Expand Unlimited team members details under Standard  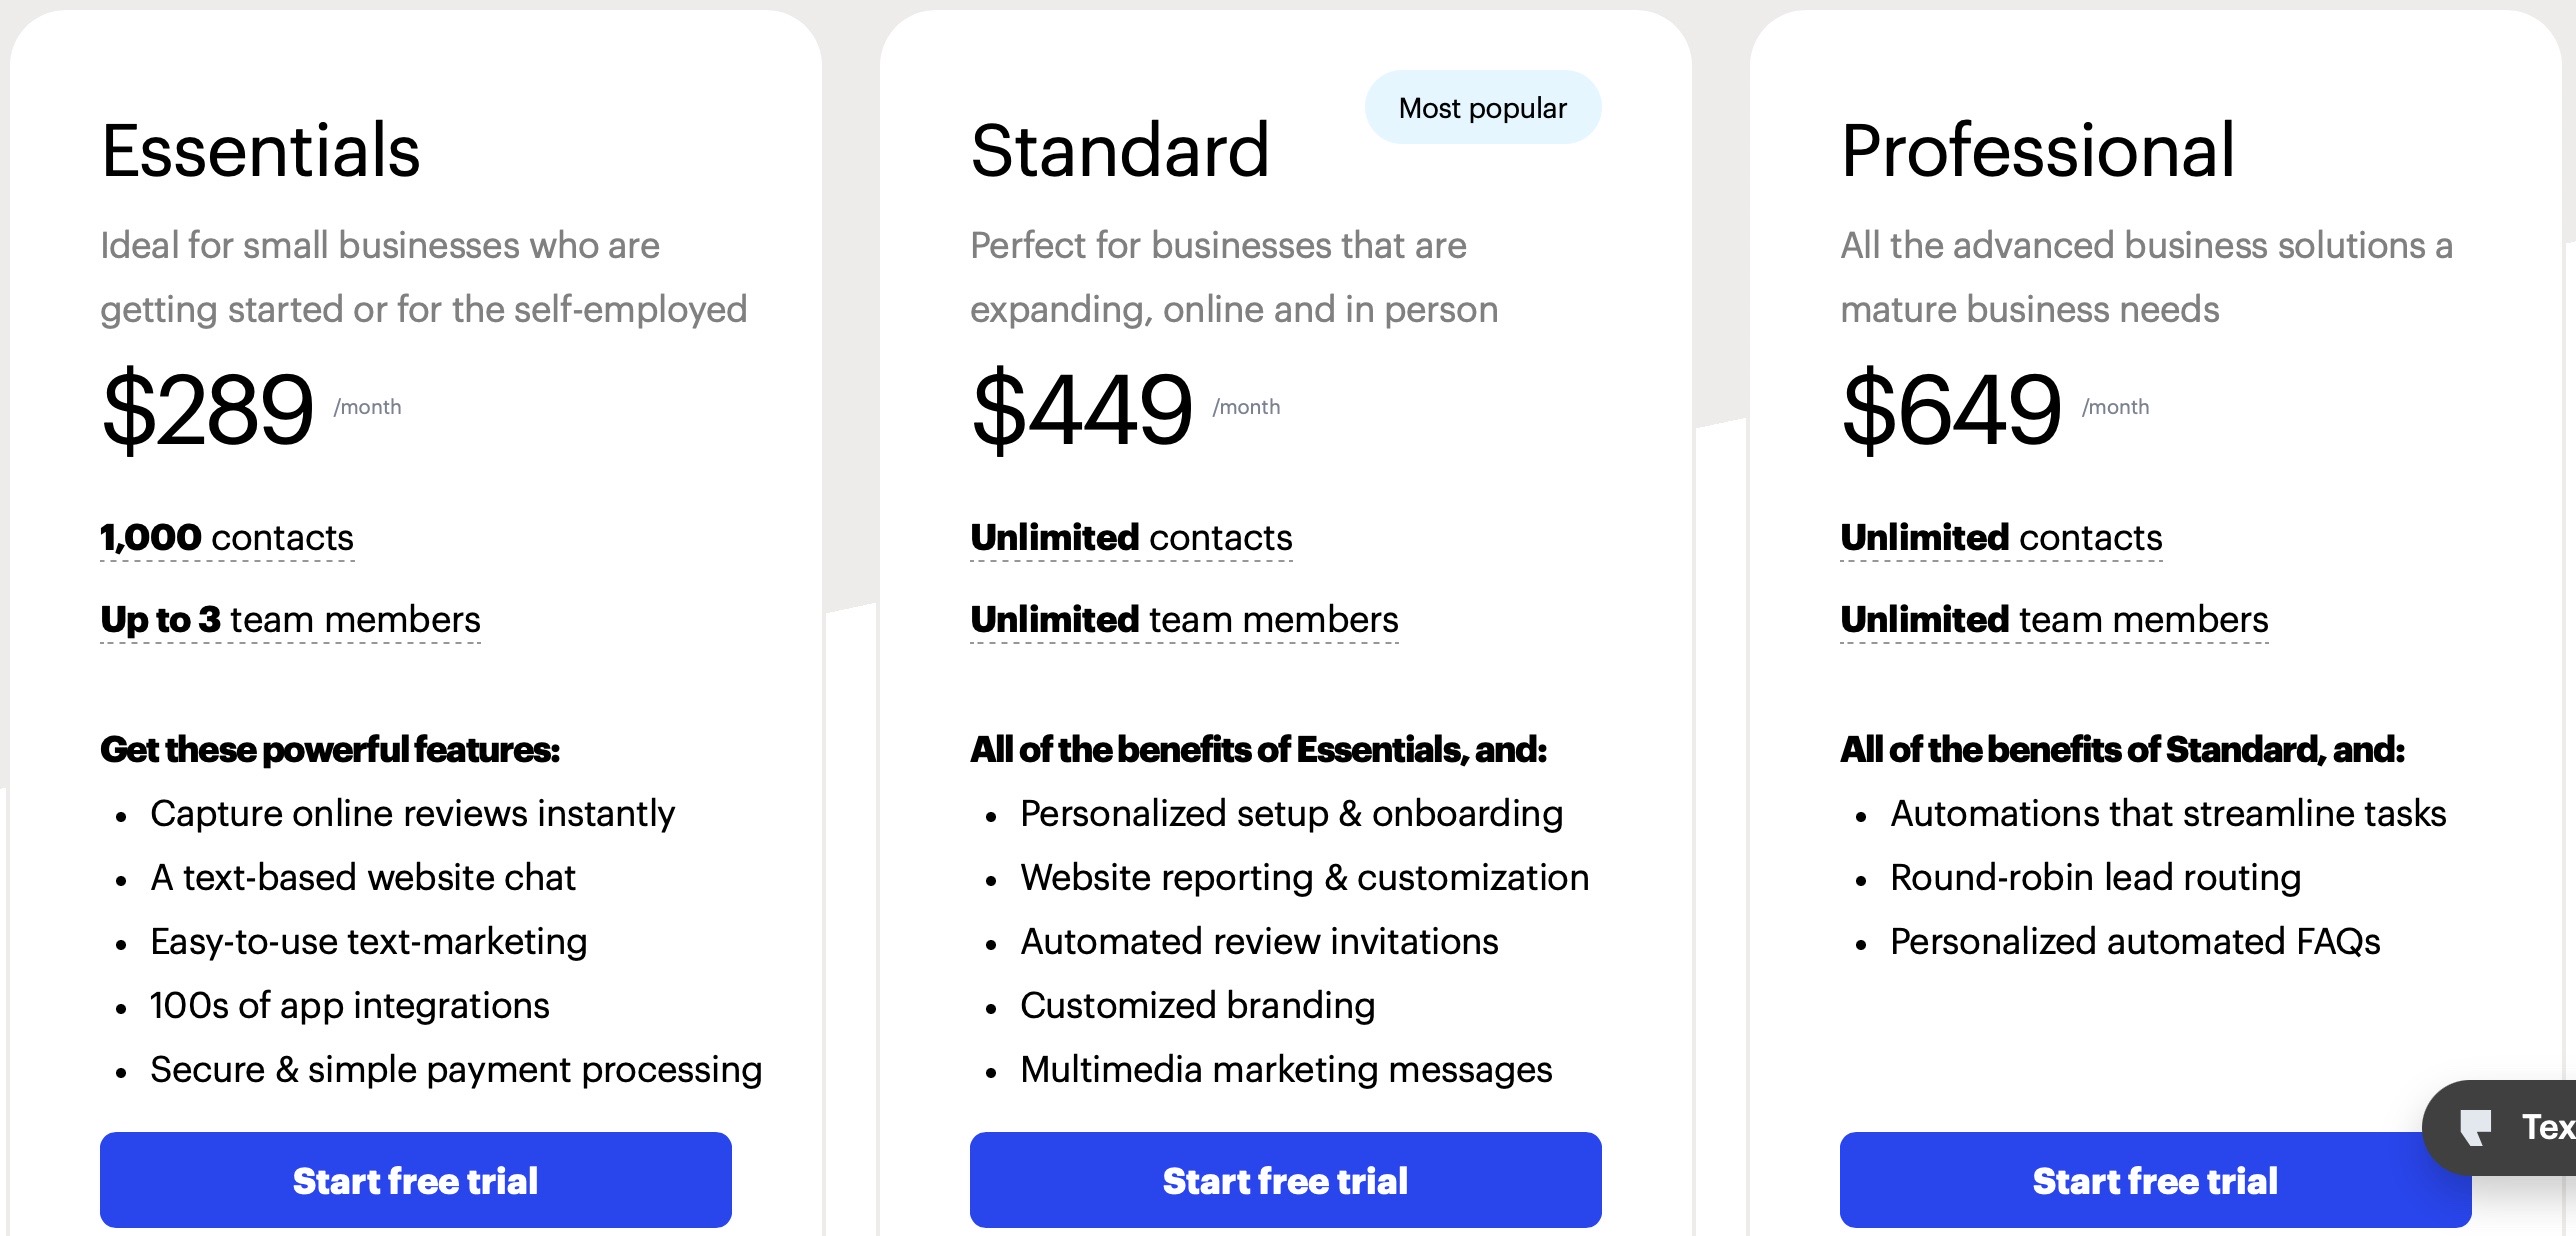[1183, 620]
